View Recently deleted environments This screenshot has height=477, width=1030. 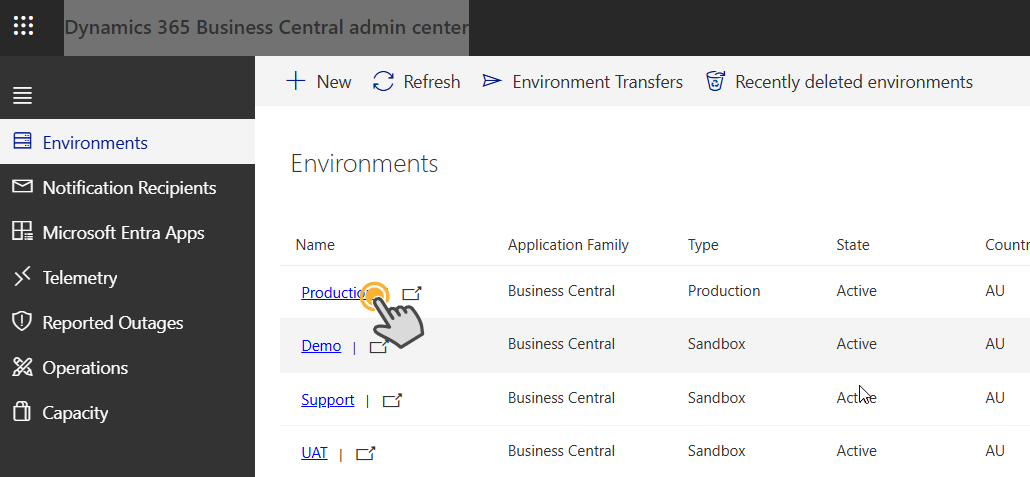(x=839, y=82)
